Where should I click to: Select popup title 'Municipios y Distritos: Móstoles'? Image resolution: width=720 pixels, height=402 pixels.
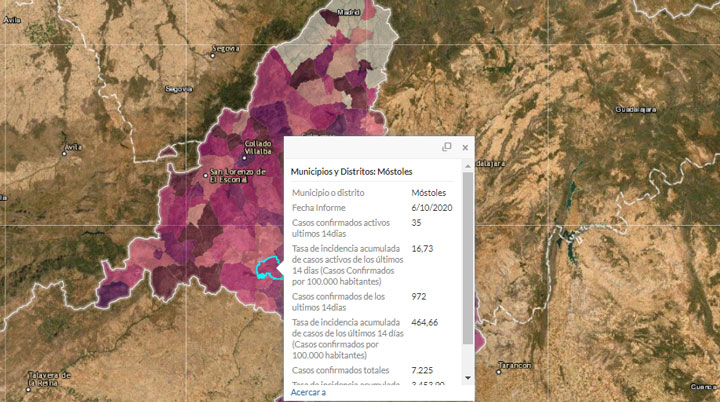[x=352, y=171]
